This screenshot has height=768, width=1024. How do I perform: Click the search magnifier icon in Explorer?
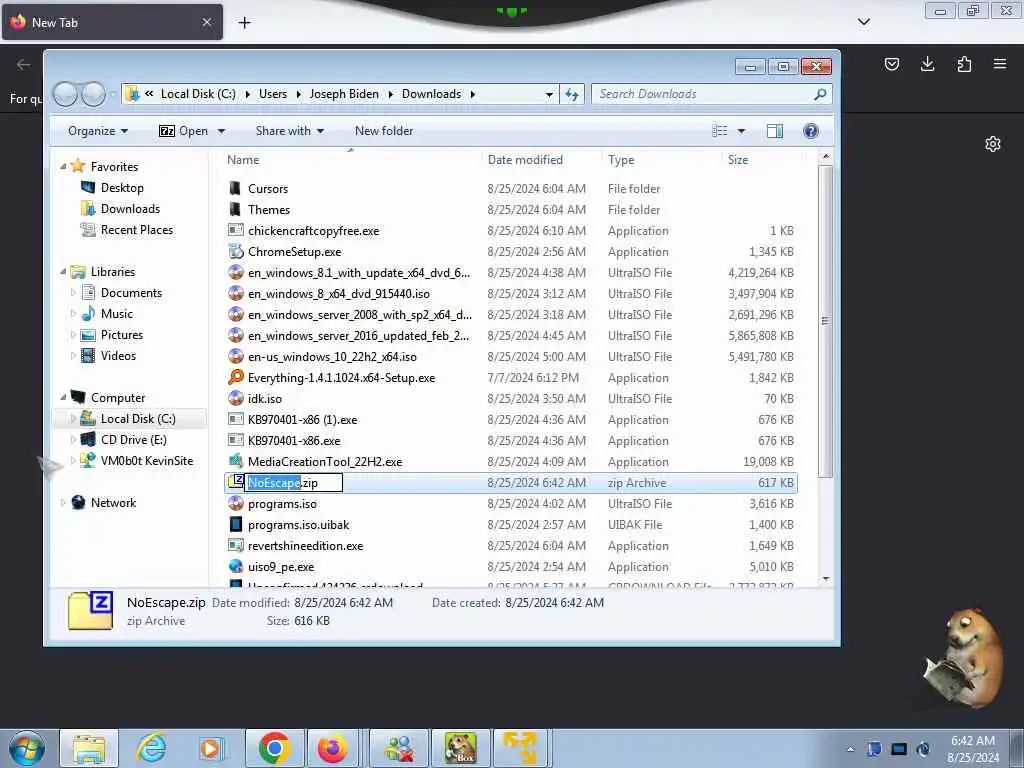820,94
